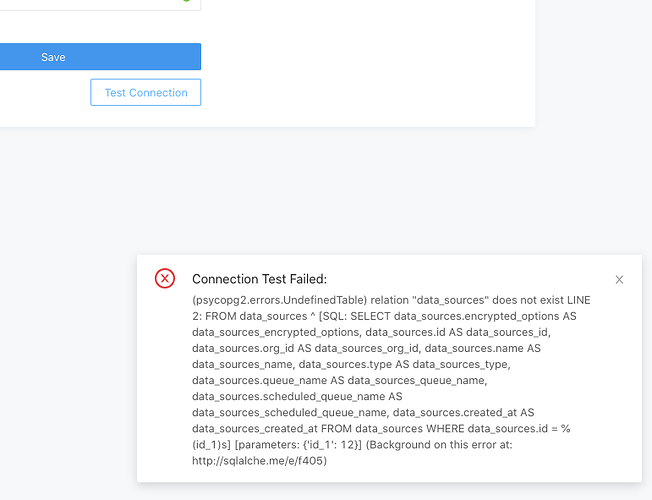Dismiss the Connection Test Failed notification
The image size is (652, 500).
(x=619, y=280)
